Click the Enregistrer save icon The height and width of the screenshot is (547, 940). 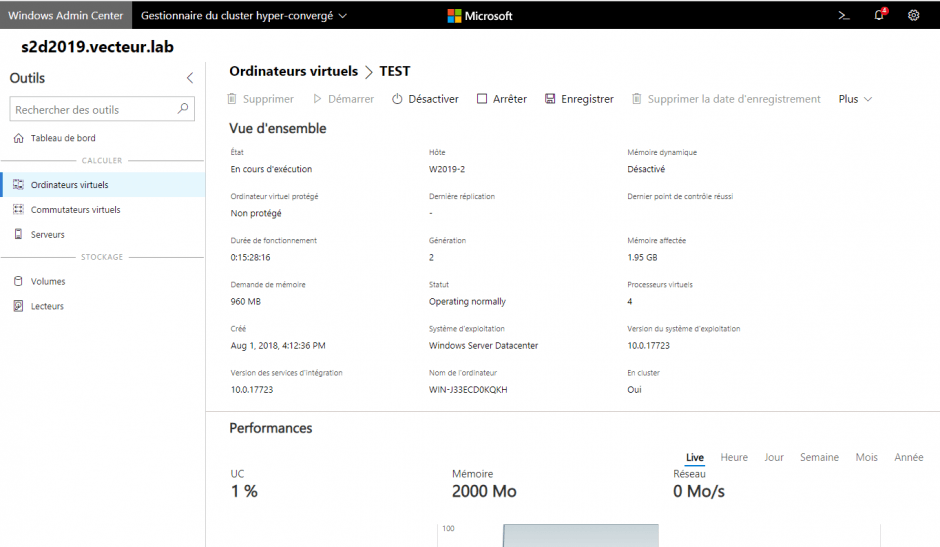[x=550, y=99]
